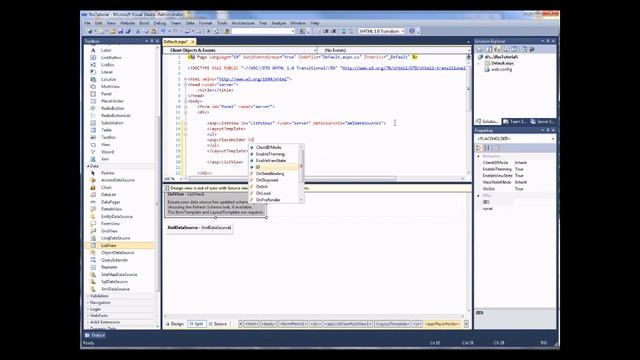
Task: Open the Output panel at the bottom
Action: [95, 335]
